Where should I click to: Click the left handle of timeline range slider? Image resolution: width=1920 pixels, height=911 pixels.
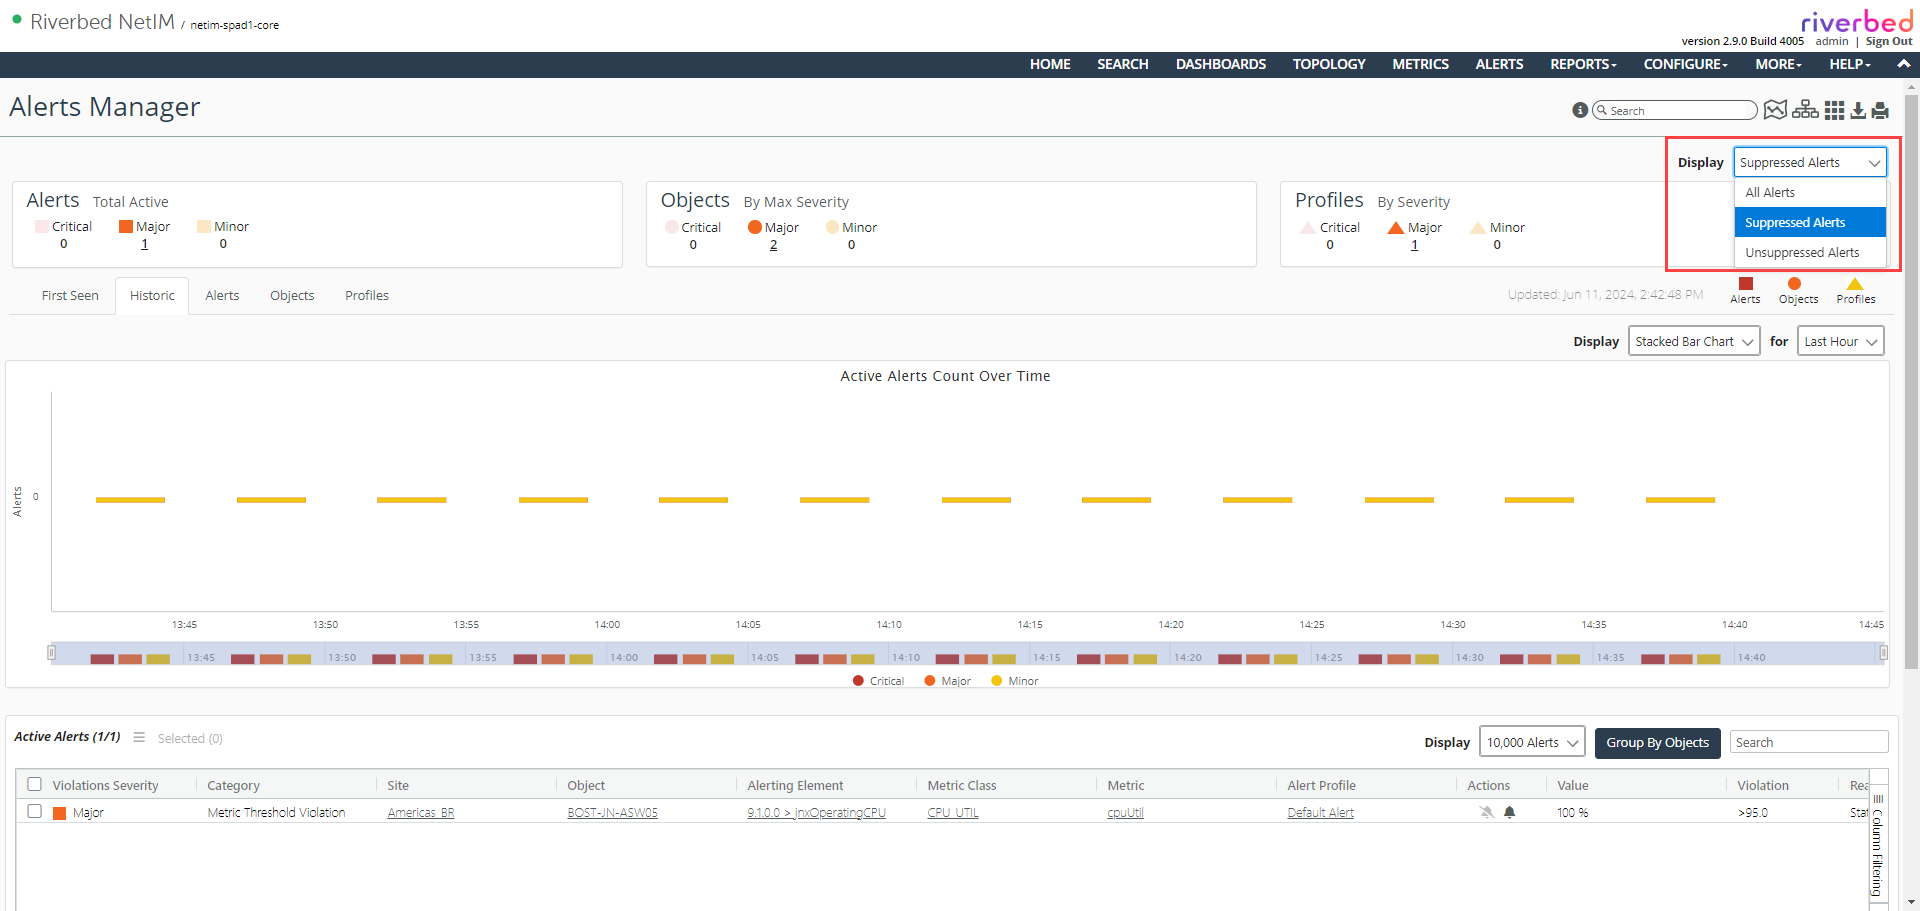(x=51, y=653)
